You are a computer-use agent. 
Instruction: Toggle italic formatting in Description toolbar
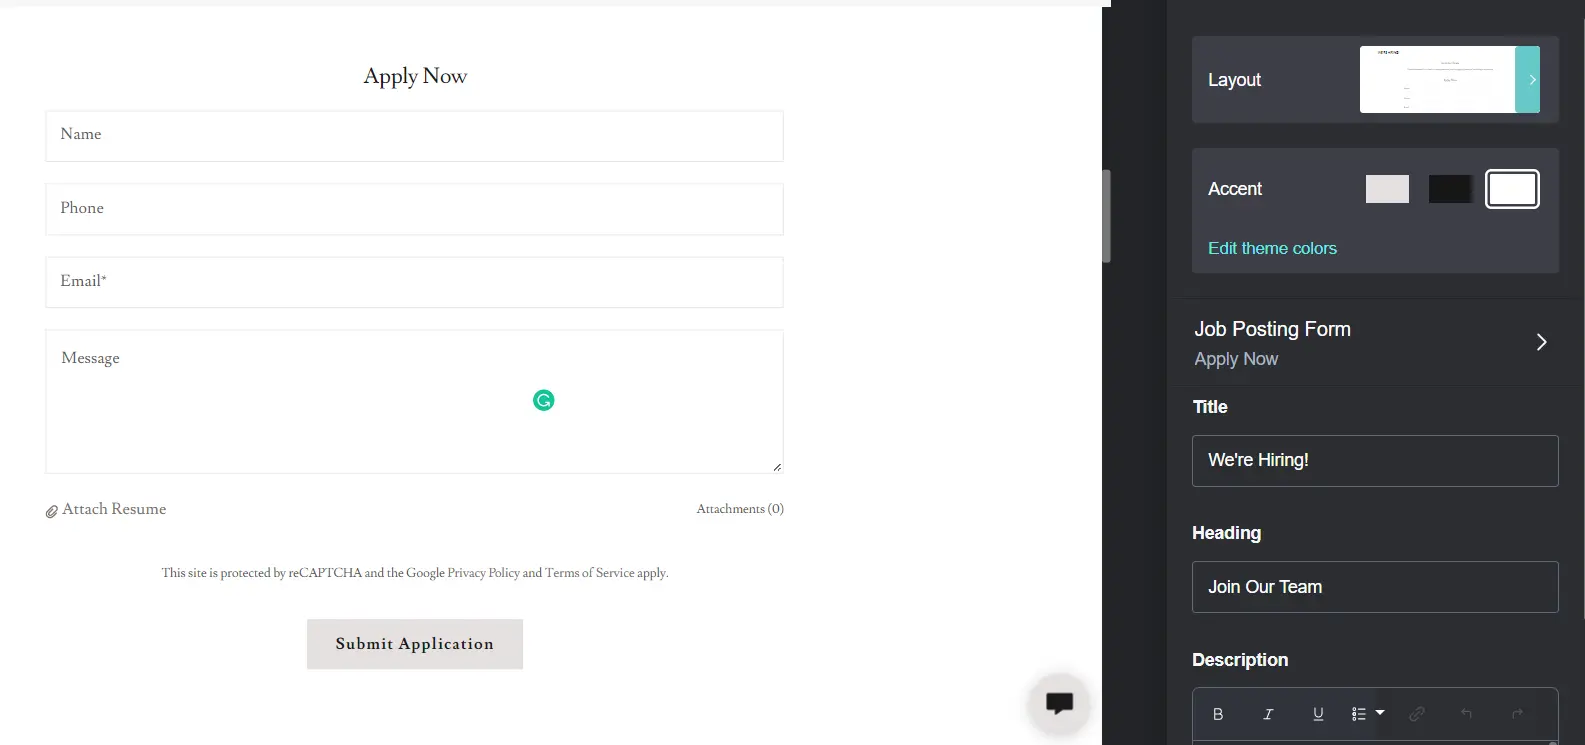tap(1268, 714)
